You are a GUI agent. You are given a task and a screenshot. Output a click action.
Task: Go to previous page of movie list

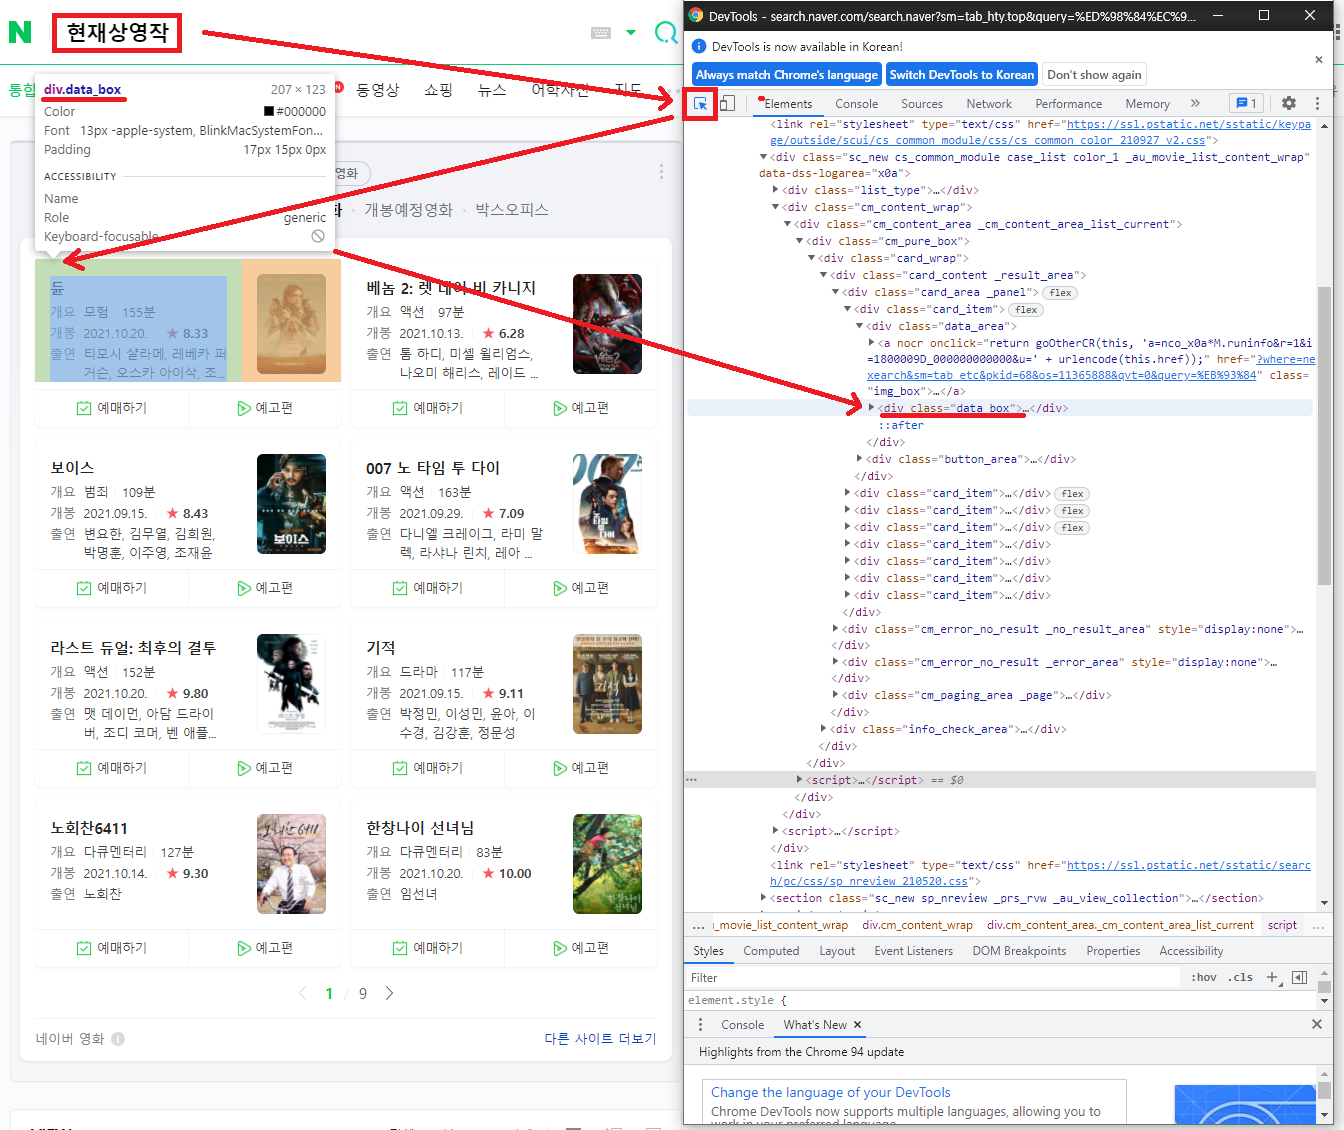click(303, 993)
